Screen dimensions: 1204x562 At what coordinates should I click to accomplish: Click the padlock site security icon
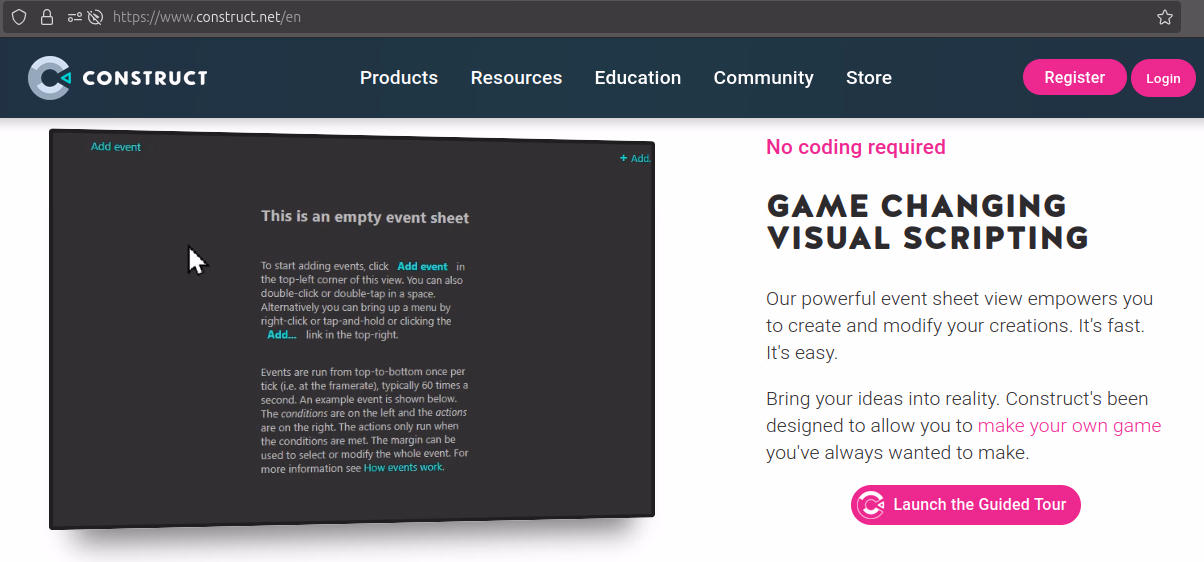tap(46, 17)
